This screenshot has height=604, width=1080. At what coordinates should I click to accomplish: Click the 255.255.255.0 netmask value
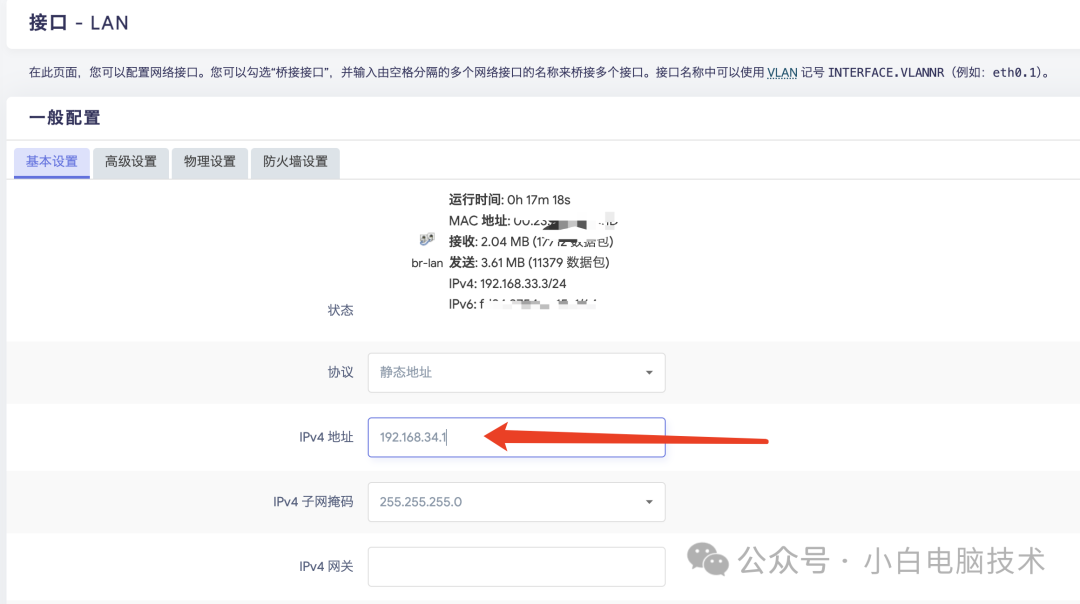(x=421, y=502)
